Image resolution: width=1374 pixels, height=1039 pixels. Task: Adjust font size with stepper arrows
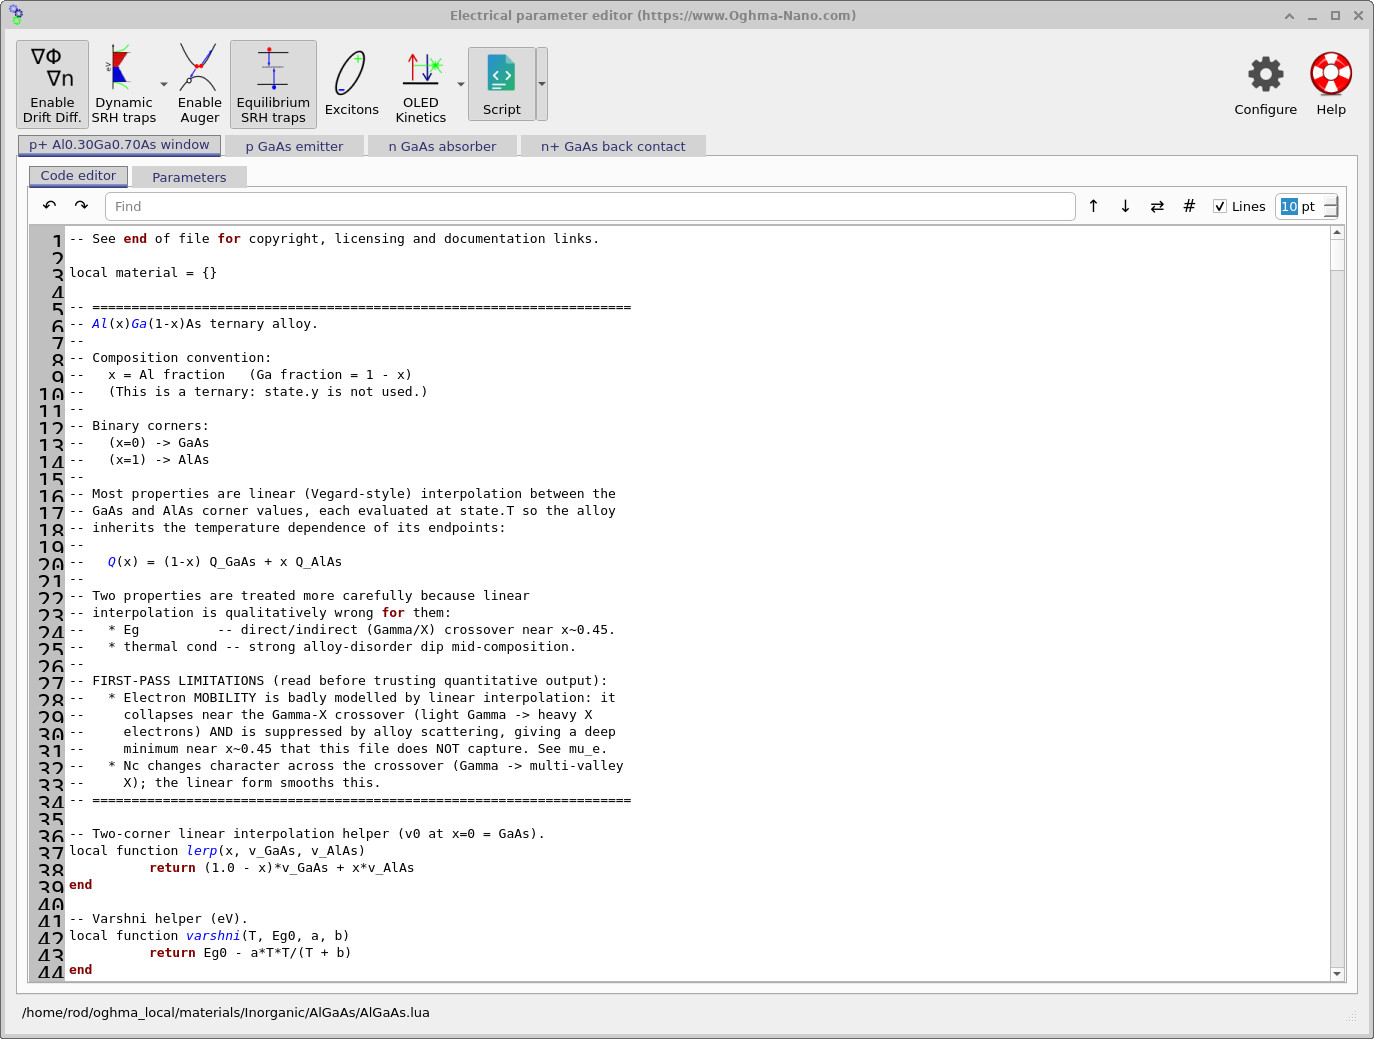pos(1331,206)
